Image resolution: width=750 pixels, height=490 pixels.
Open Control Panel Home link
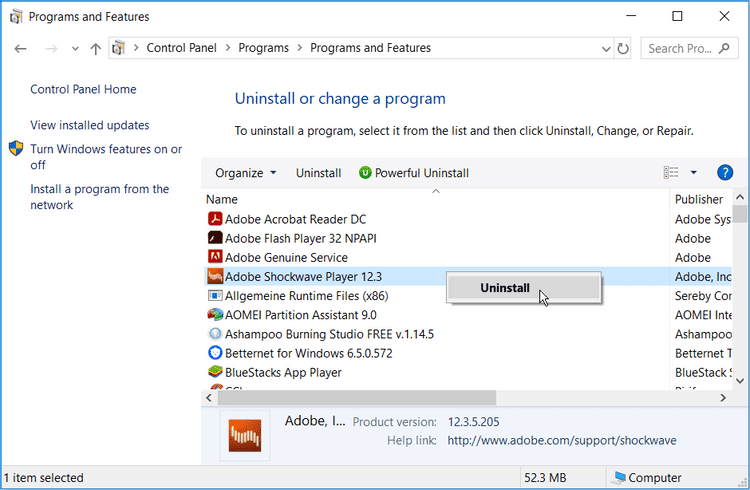coord(83,89)
